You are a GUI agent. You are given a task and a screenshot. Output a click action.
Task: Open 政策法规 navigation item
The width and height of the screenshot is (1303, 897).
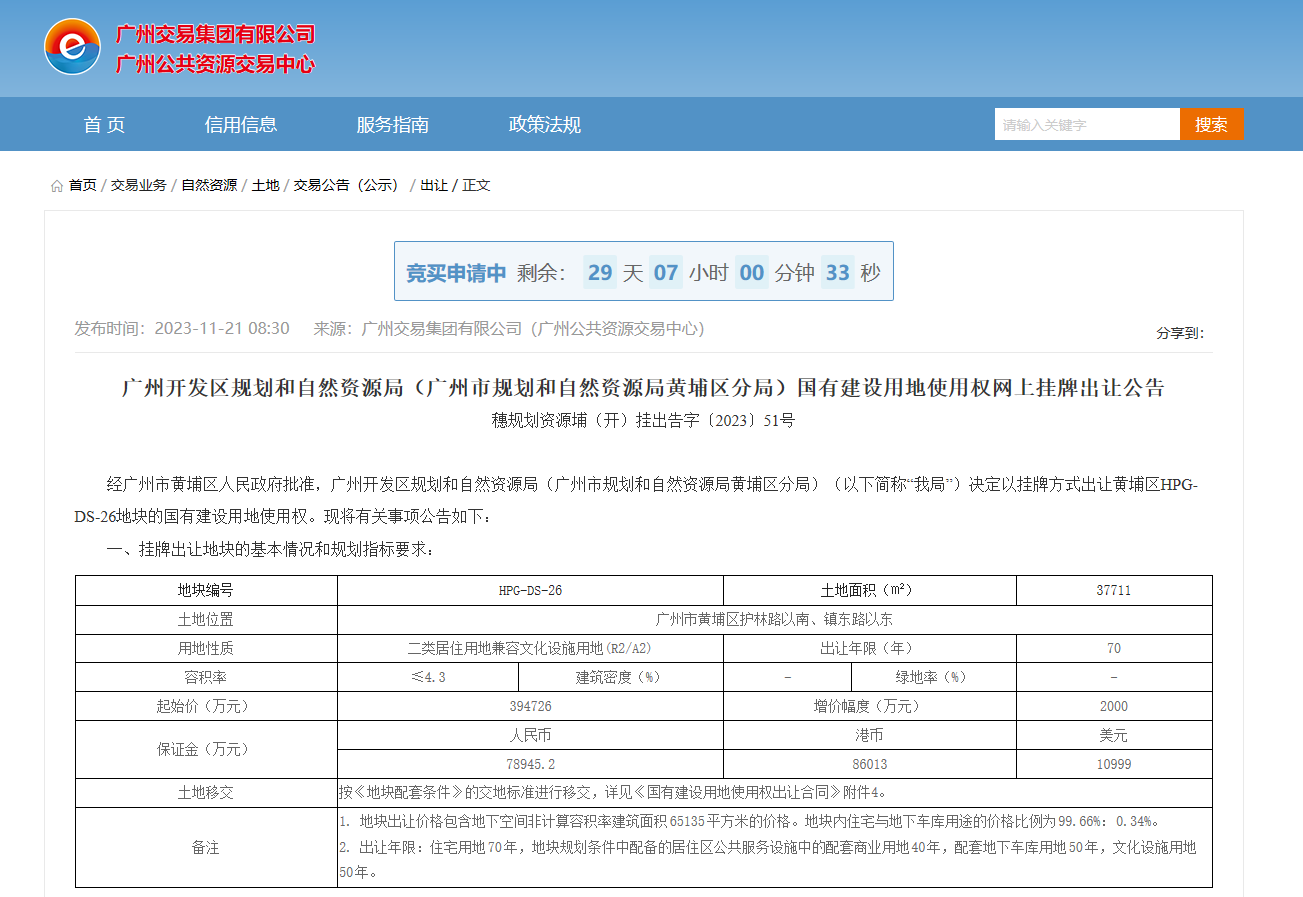tap(544, 125)
